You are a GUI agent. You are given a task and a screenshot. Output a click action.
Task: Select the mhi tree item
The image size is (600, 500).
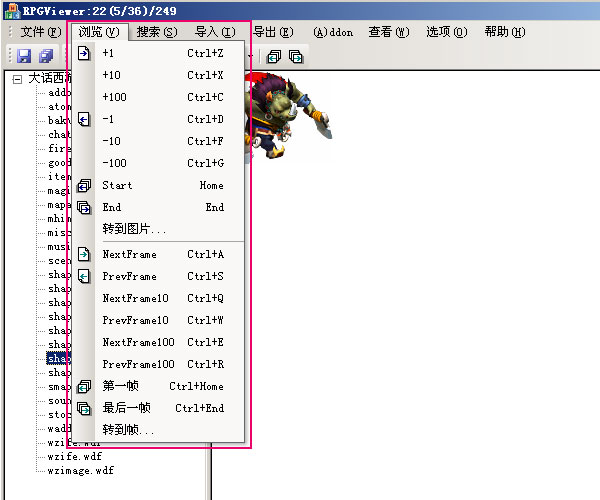click(x=59, y=219)
